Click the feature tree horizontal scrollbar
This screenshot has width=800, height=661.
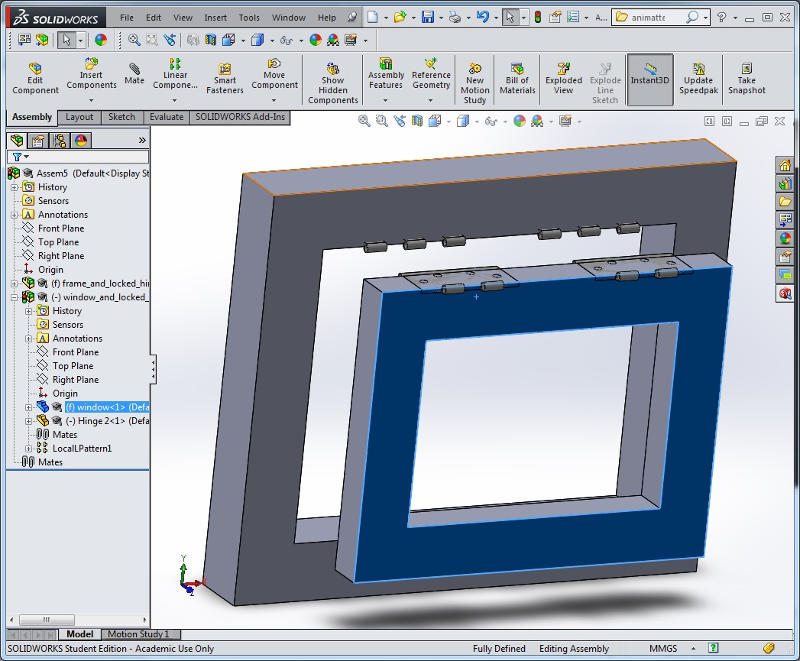(46, 620)
